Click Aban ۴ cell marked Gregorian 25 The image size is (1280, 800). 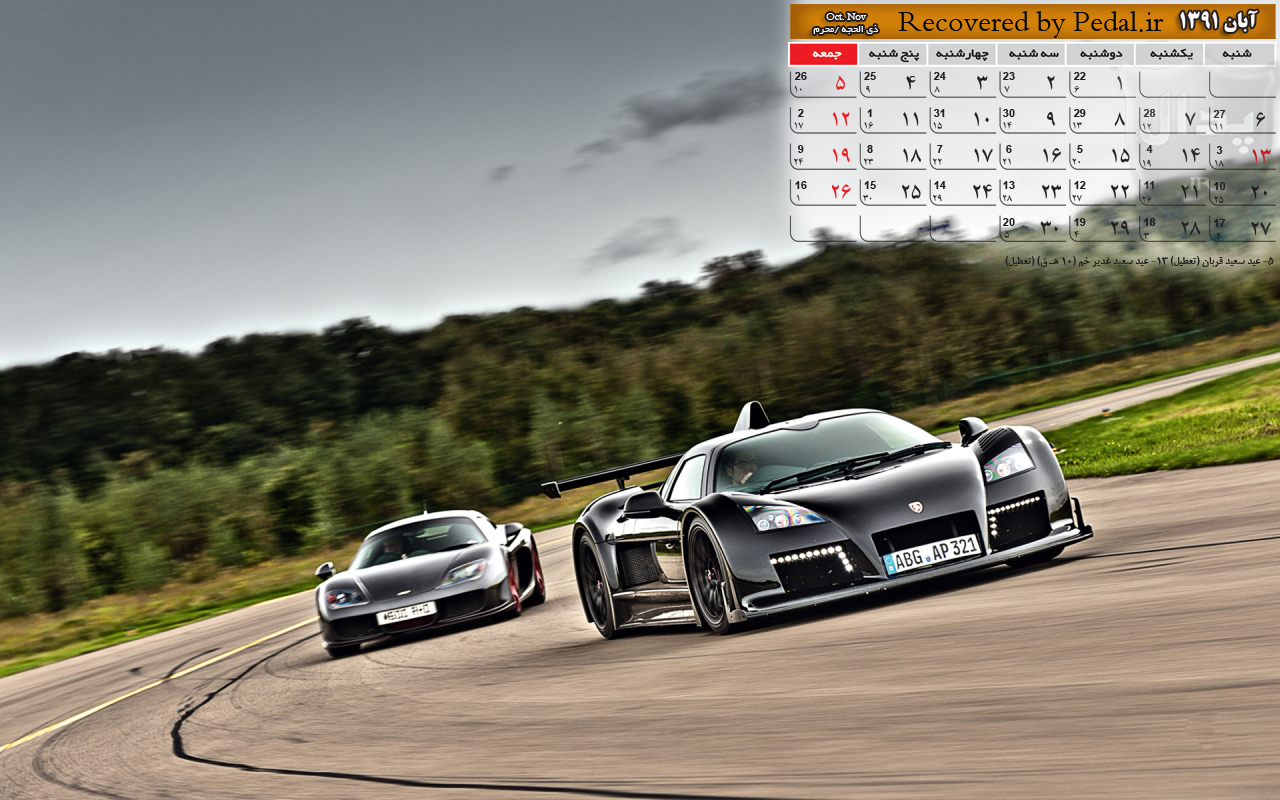(893, 83)
